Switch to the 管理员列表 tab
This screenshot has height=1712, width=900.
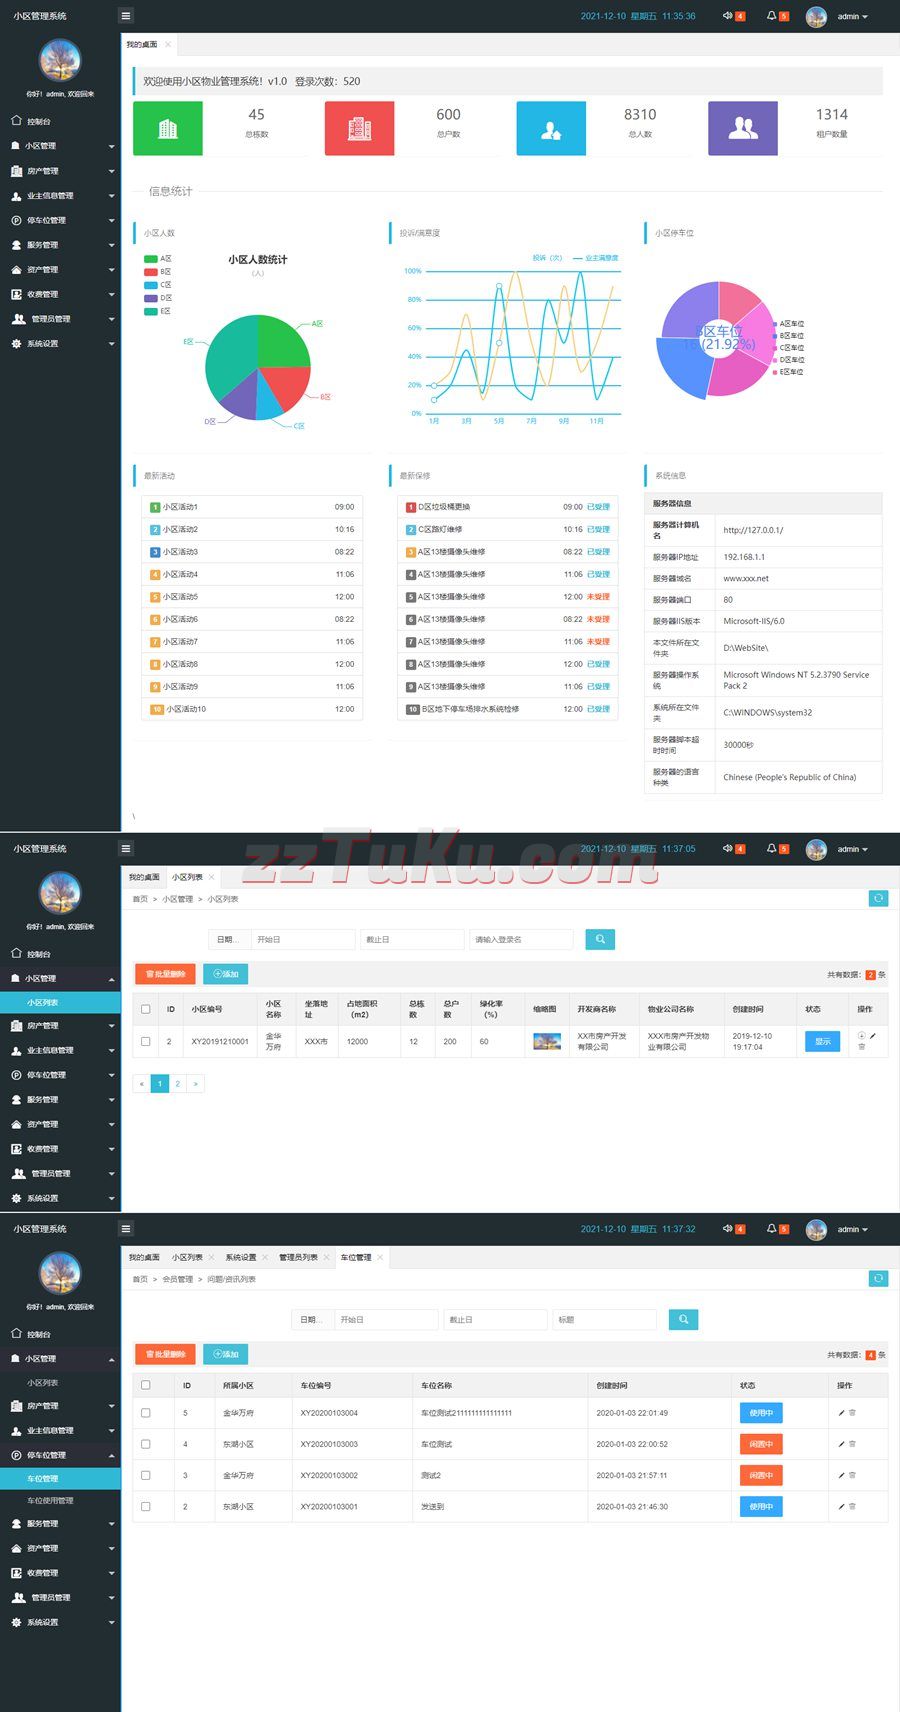298,1257
